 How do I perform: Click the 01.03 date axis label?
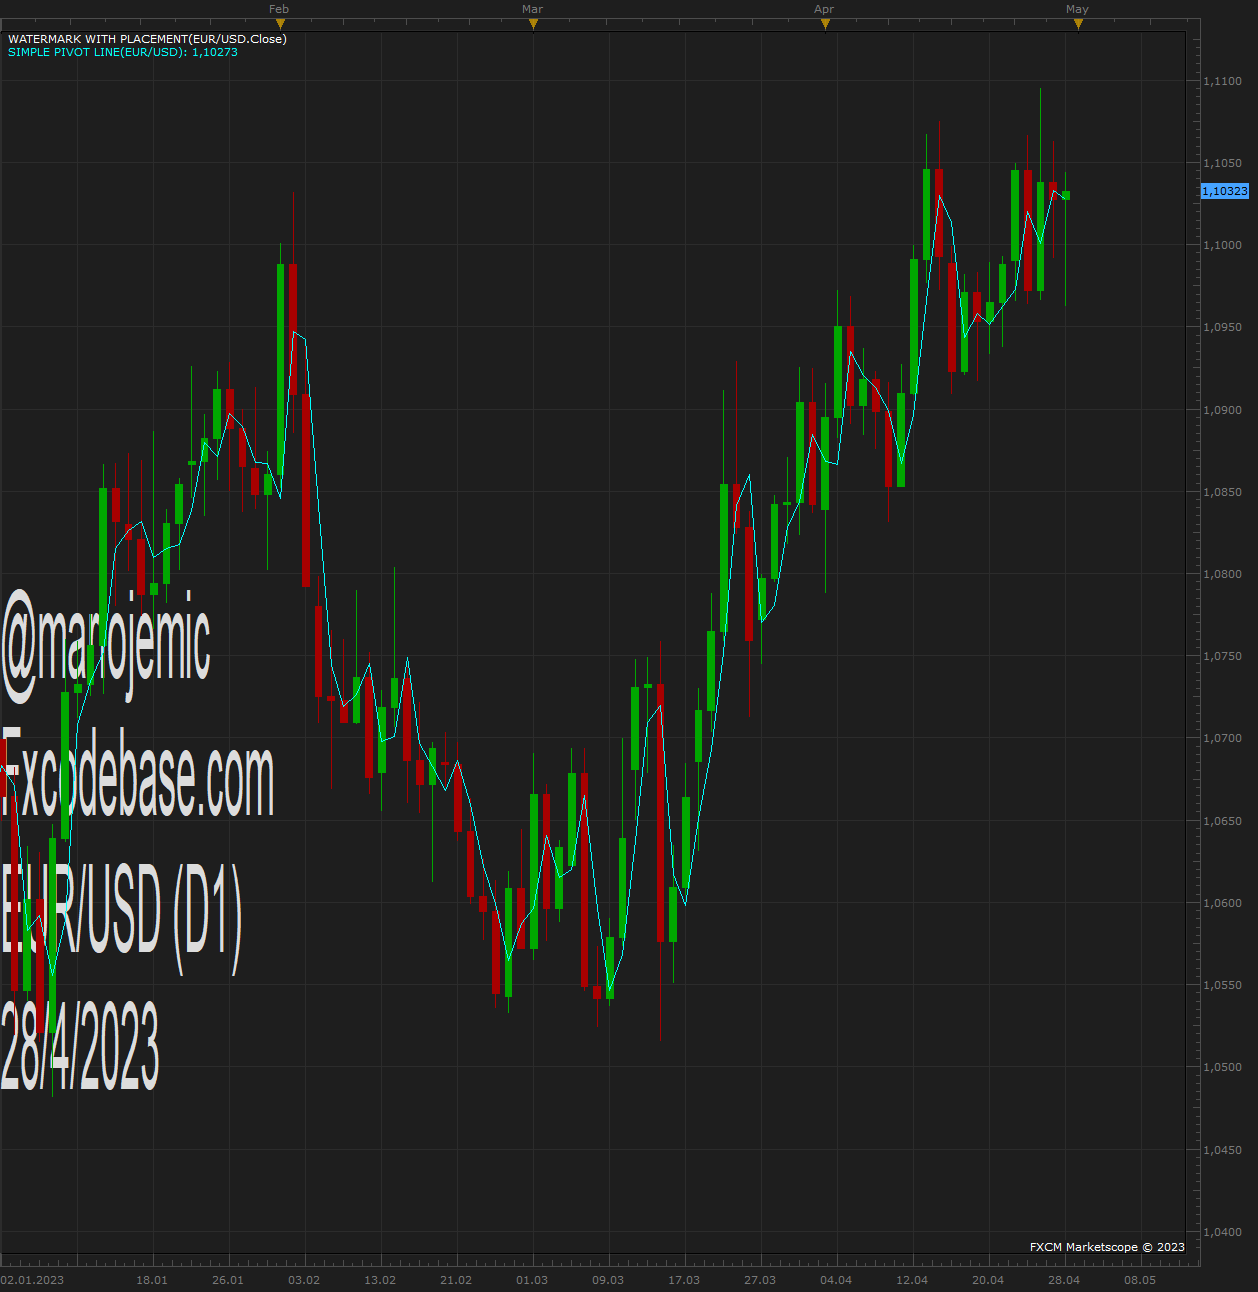[532, 1280]
